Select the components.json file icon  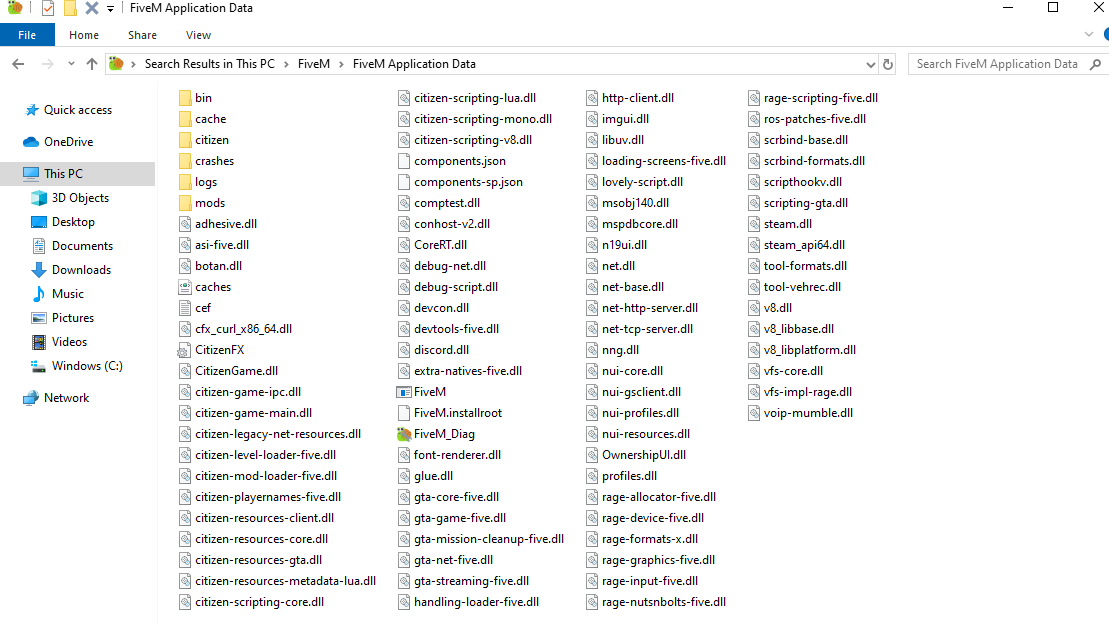[x=404, y=161]
